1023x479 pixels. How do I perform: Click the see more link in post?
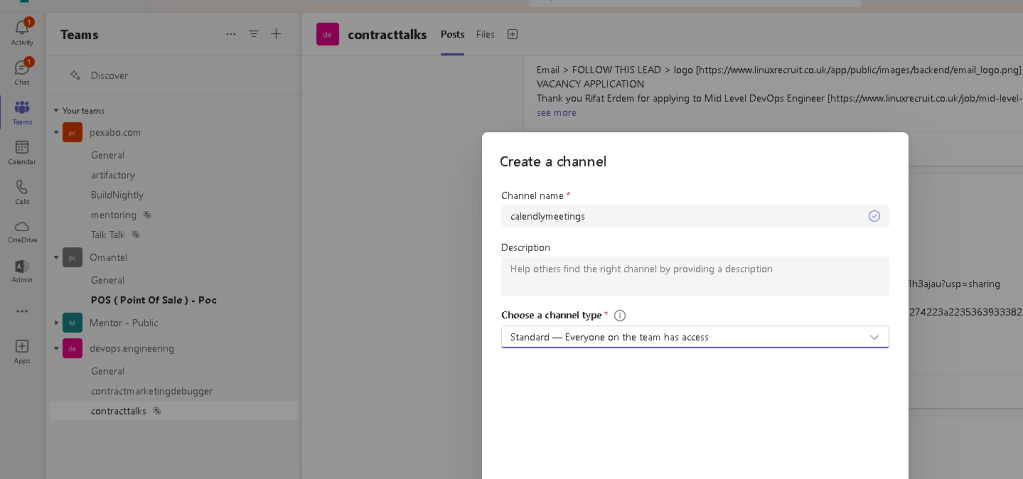click(557, 113)
